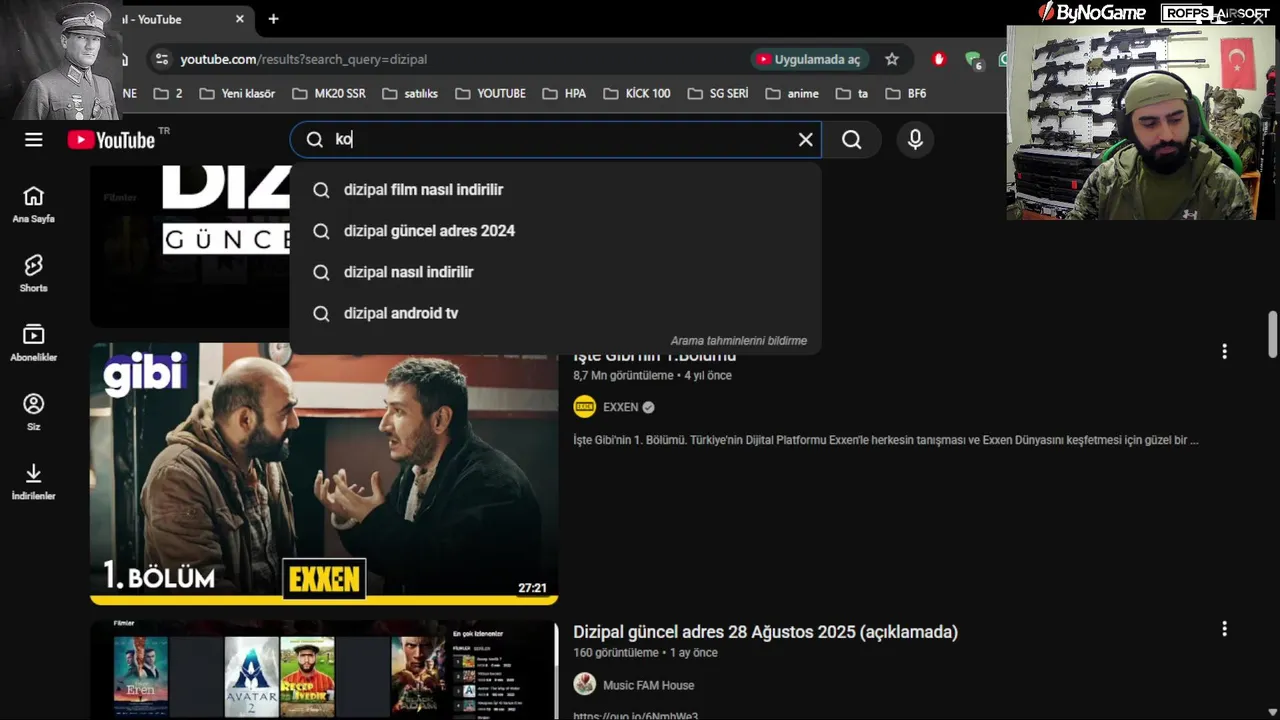The height and width of the screenshot is (720, 1280).
Task: Open more options for Gibi video
Action: [x=1224, y=352]
